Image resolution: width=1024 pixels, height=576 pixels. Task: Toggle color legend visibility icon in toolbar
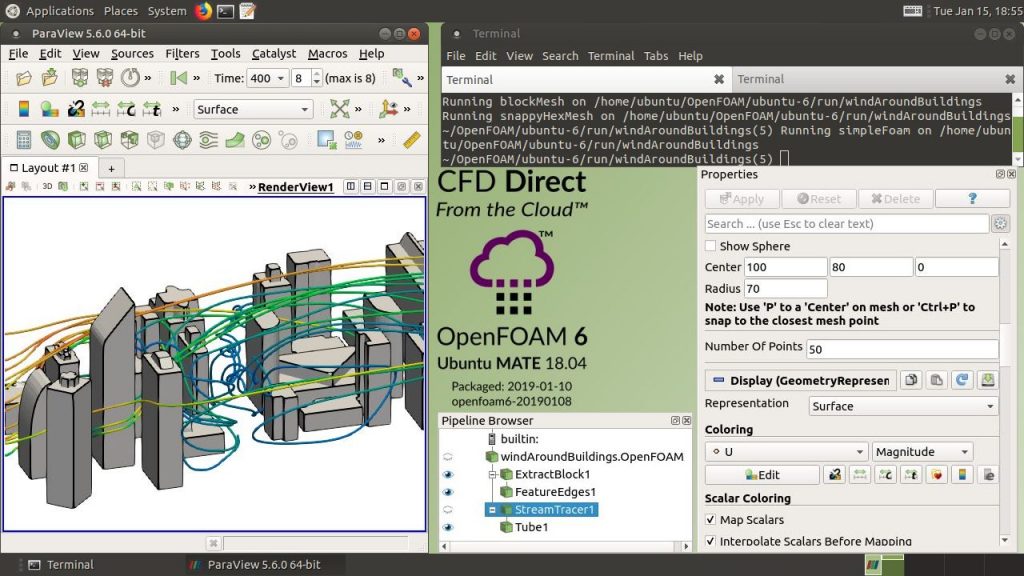(24, 109)
